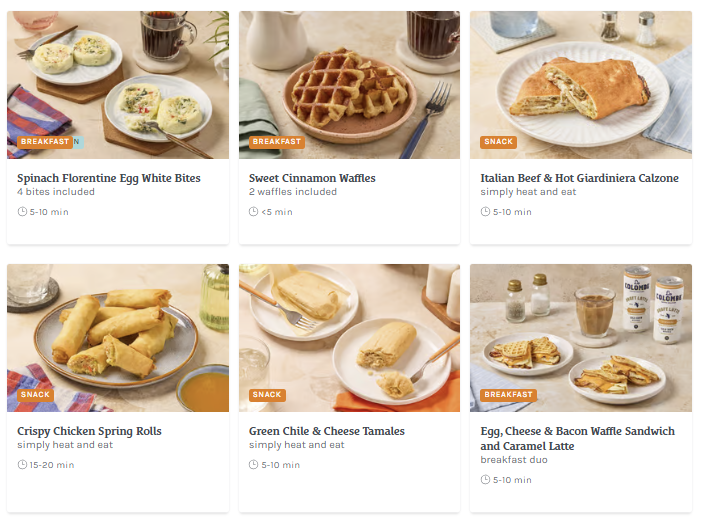Select SNACK tag on spring rolls photo
Viewport: 702px width, 525px height.
35,395
